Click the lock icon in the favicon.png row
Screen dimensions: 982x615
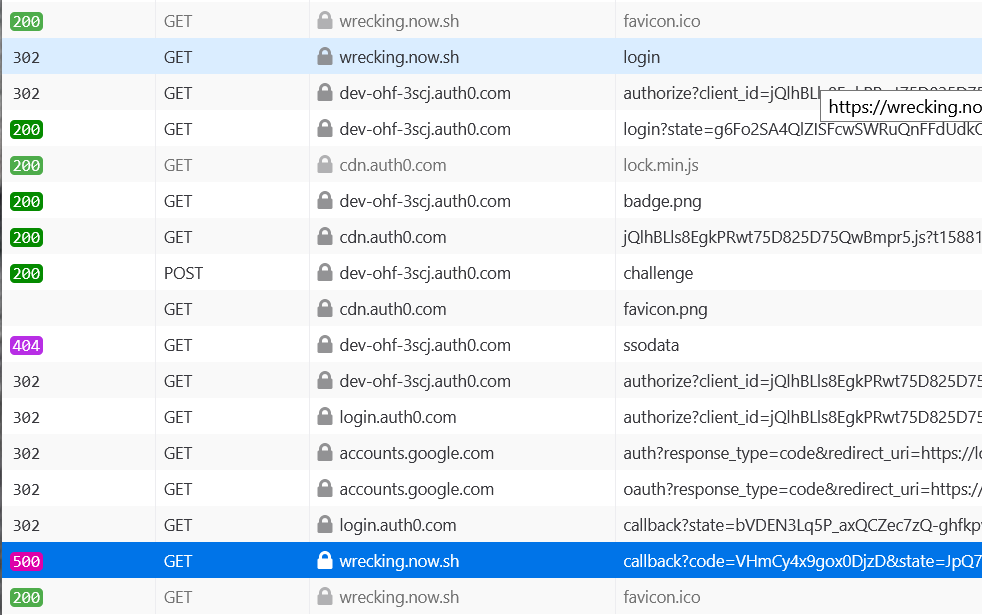pos(324,308)
